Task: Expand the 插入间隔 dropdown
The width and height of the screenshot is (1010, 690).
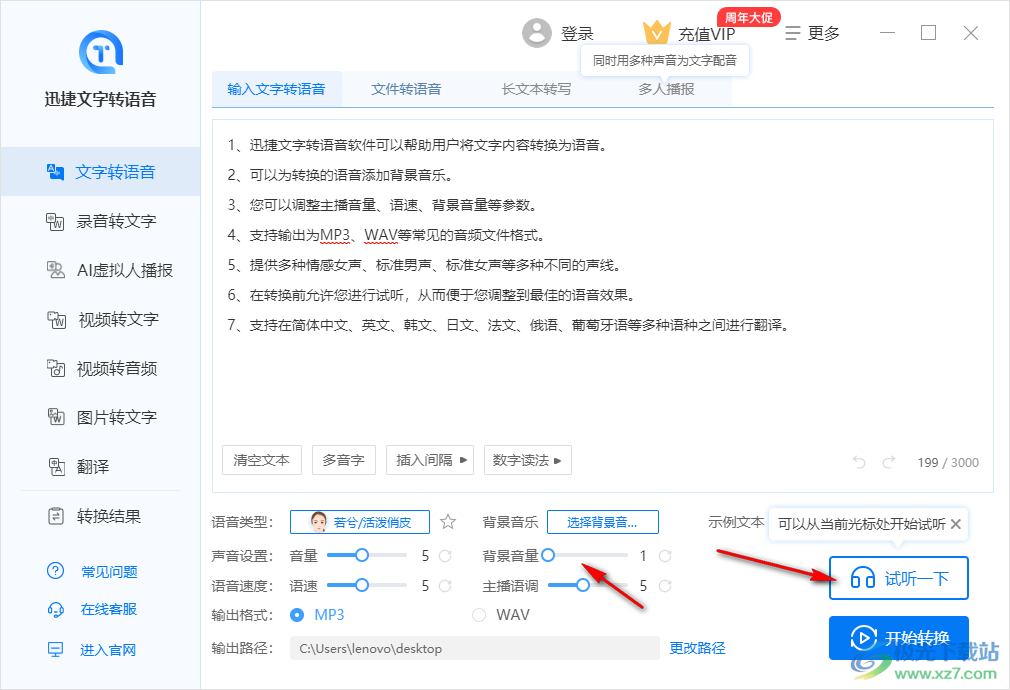Action: point(429,460)
